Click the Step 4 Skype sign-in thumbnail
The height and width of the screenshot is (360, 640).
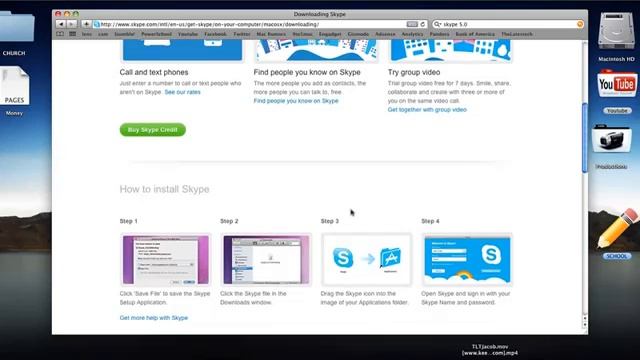pos(467,260)
